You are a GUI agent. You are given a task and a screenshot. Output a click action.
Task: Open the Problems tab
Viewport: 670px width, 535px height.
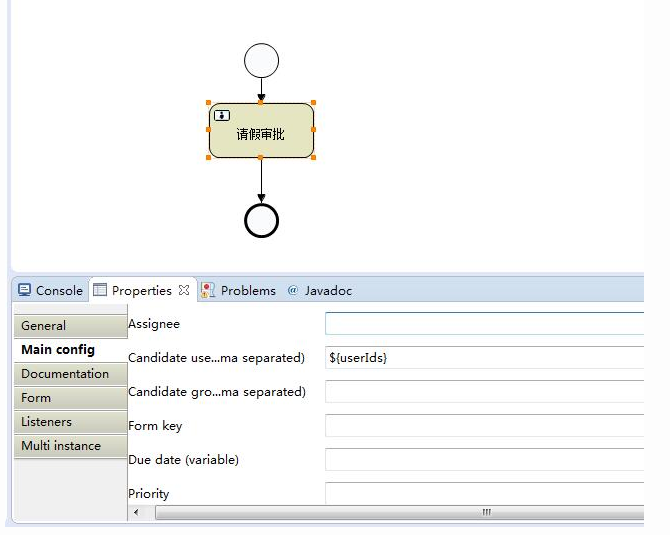pyautogui.click(x=238, y=291)
